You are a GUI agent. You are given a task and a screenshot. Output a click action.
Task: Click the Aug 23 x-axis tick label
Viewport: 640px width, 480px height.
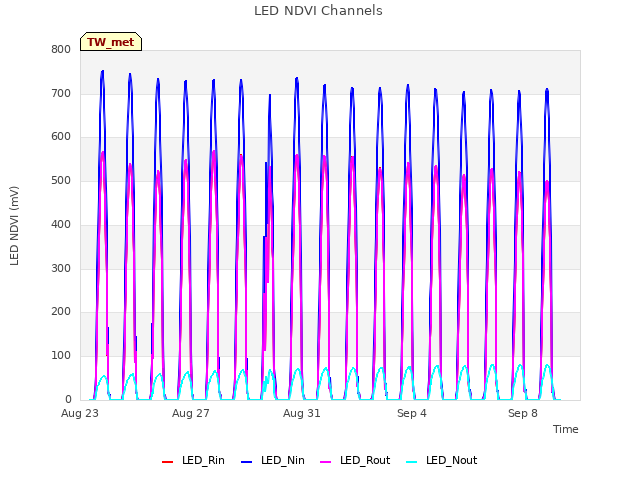[x=80, y=413]
